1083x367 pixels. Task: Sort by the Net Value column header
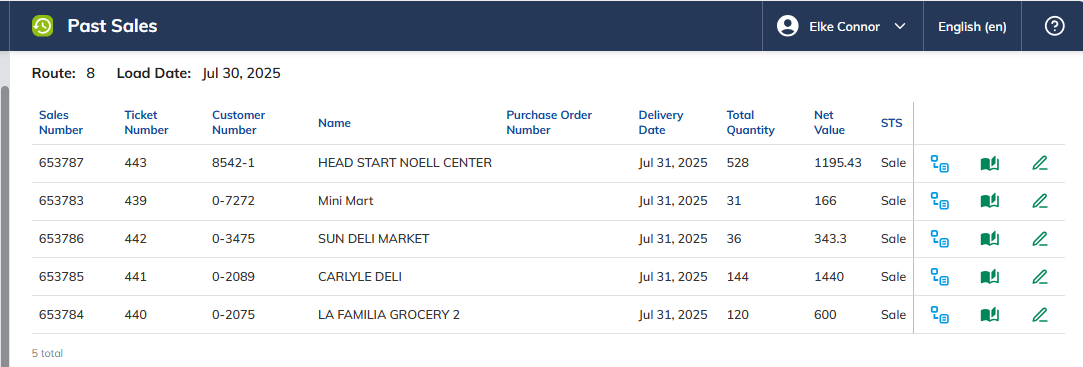[x=830, y=122]
